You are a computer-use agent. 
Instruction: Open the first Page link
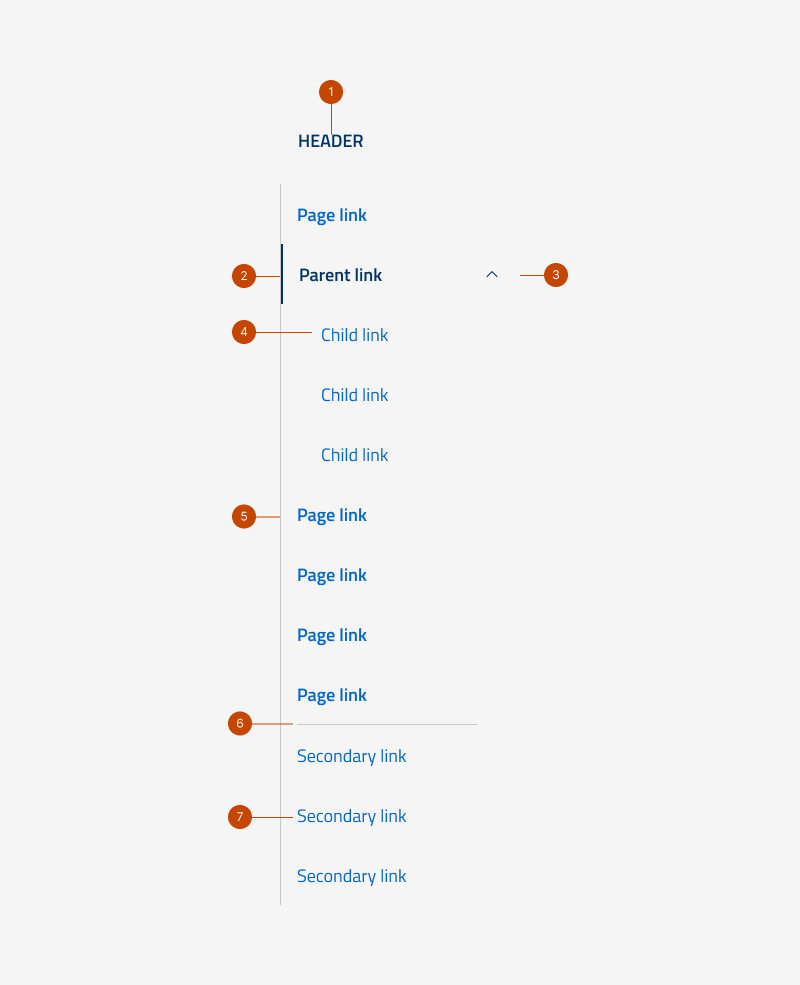point(332,215)
